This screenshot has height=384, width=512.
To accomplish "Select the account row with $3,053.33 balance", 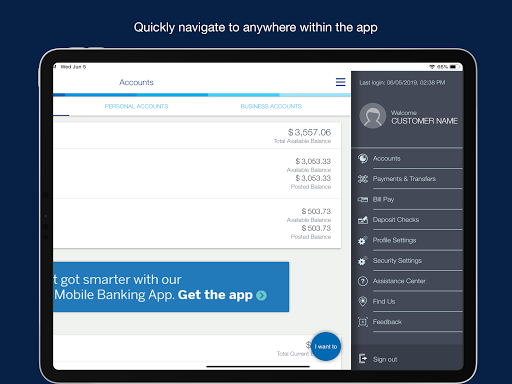I will [x=197, y=174].
